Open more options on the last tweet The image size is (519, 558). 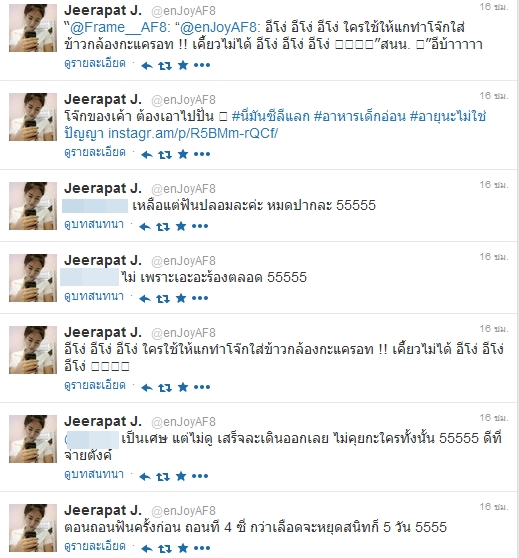202,548
